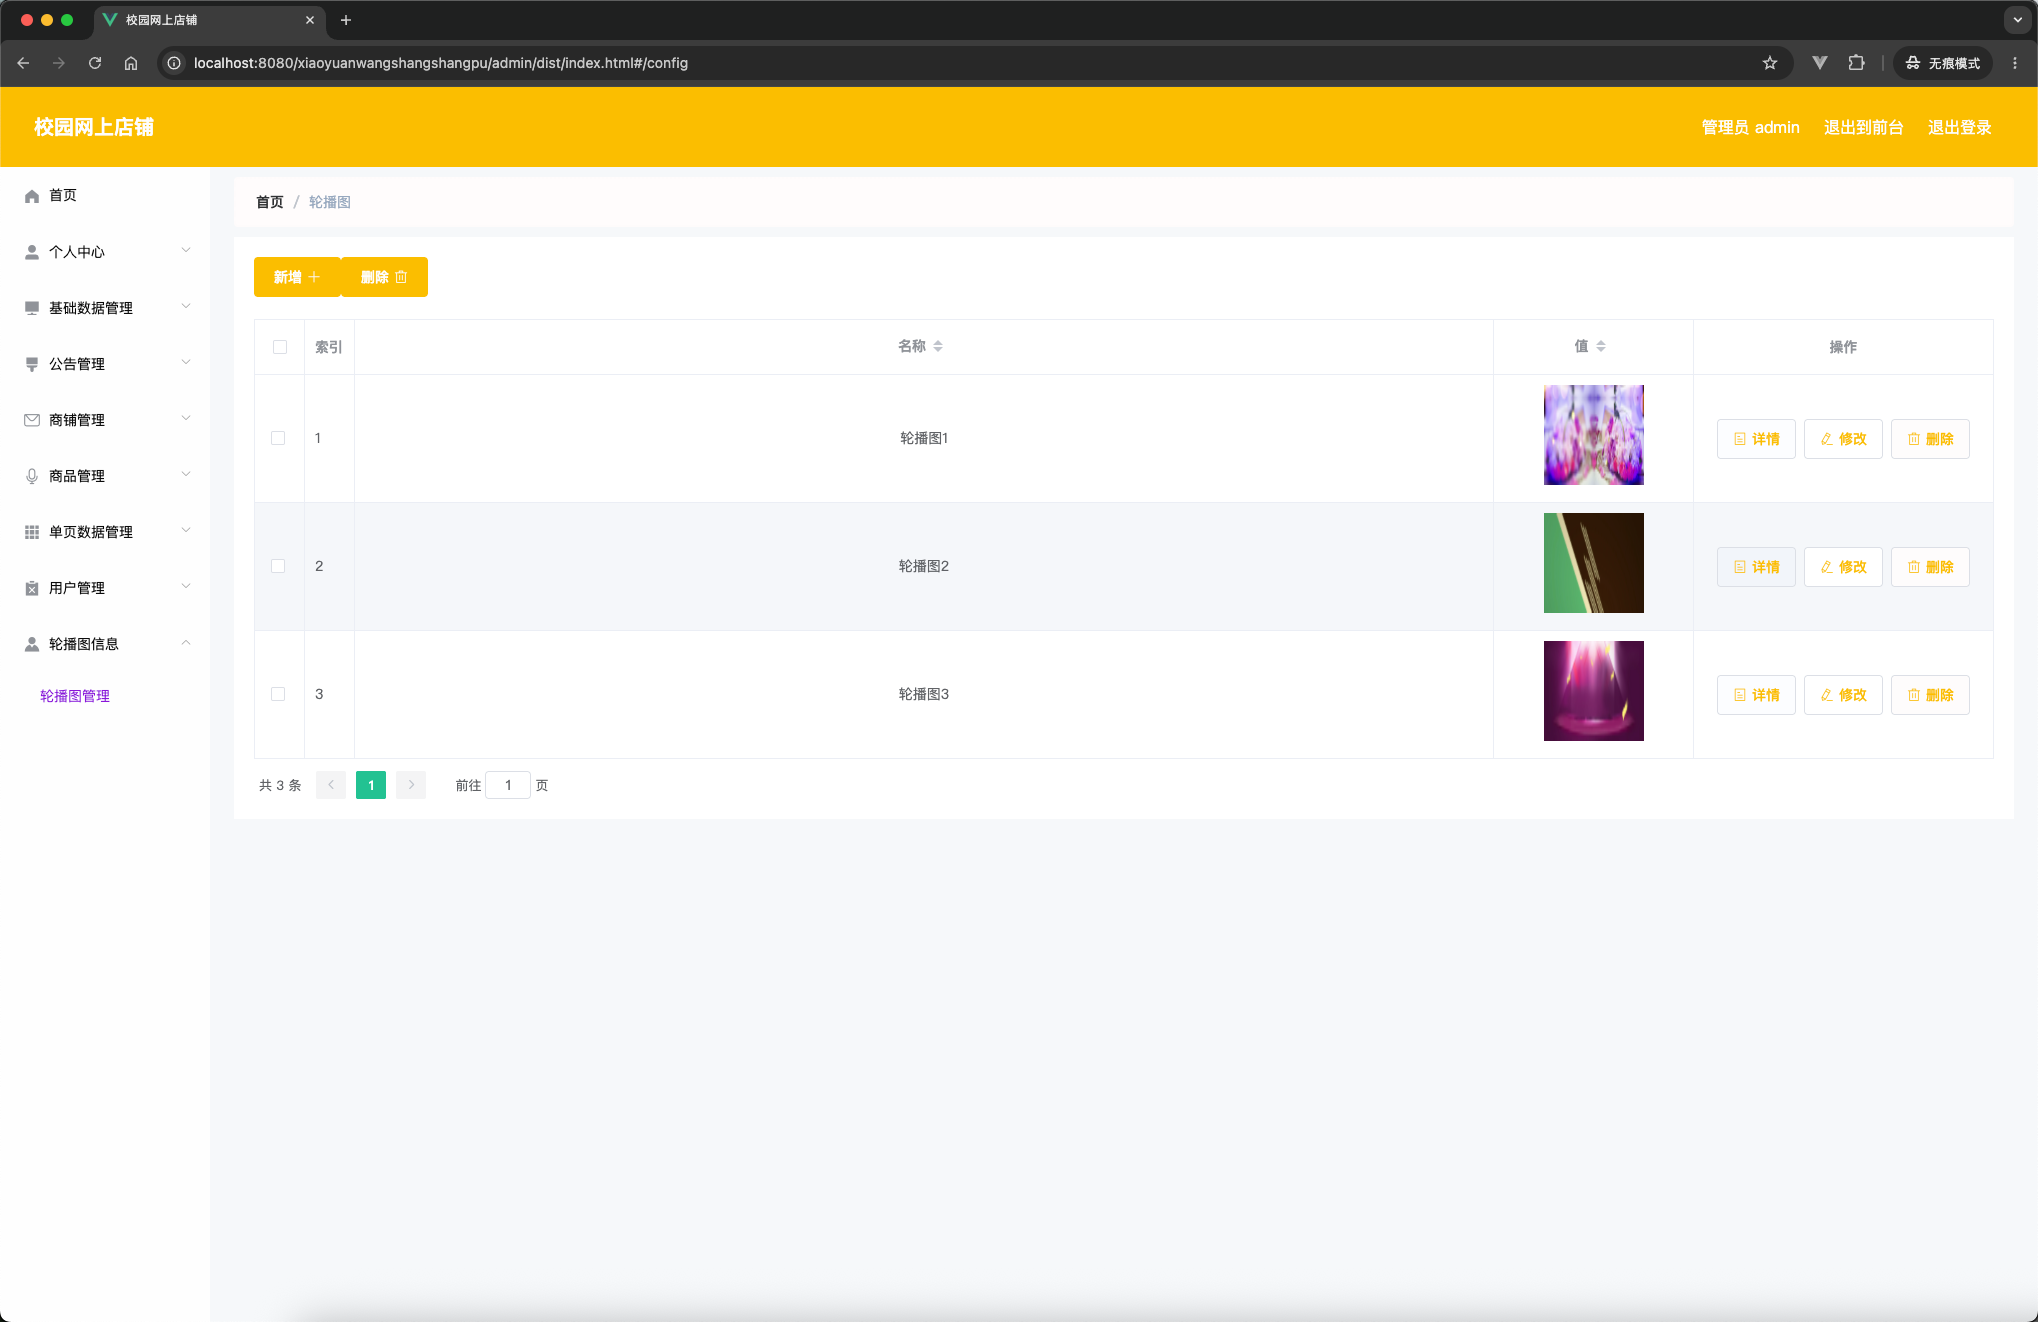
Task: Open the 首页 sidebar menu item
Action: (x=105, y=196)
